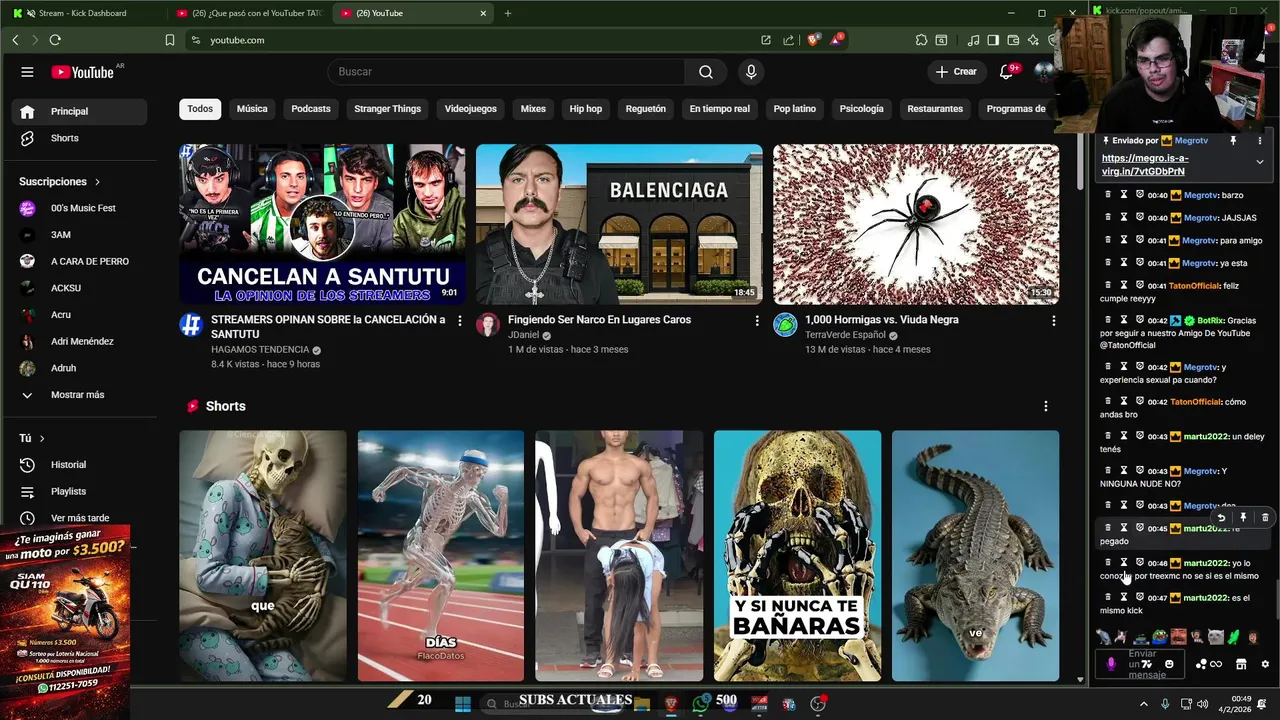Switch to ¿Que pasó con el YouTuber tab
The height and width of the screenshot is (720, 1280).
pyautogui.click(x=248, y=13)
